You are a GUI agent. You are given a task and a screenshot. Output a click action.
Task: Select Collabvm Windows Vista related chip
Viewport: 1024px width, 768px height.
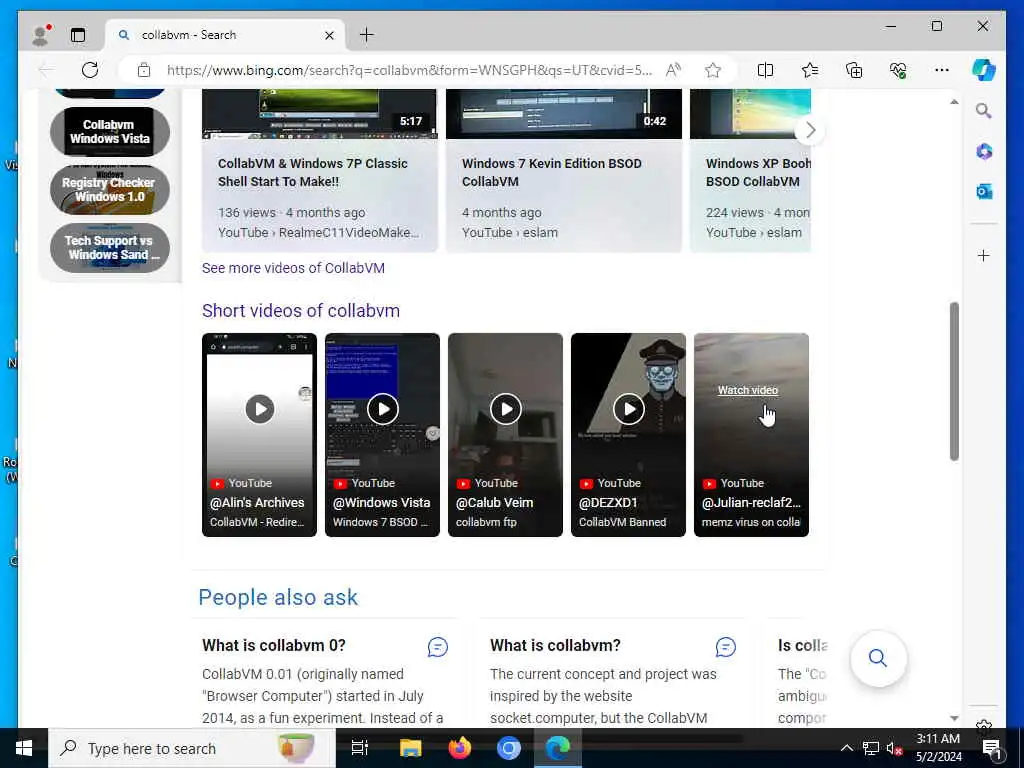click(110, 131)
